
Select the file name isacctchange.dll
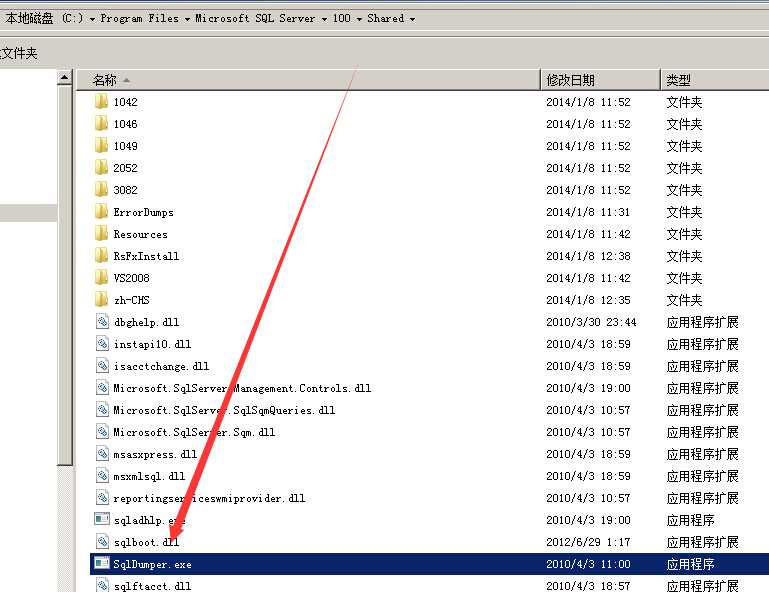pyautogui.click(x=161, y=366)
